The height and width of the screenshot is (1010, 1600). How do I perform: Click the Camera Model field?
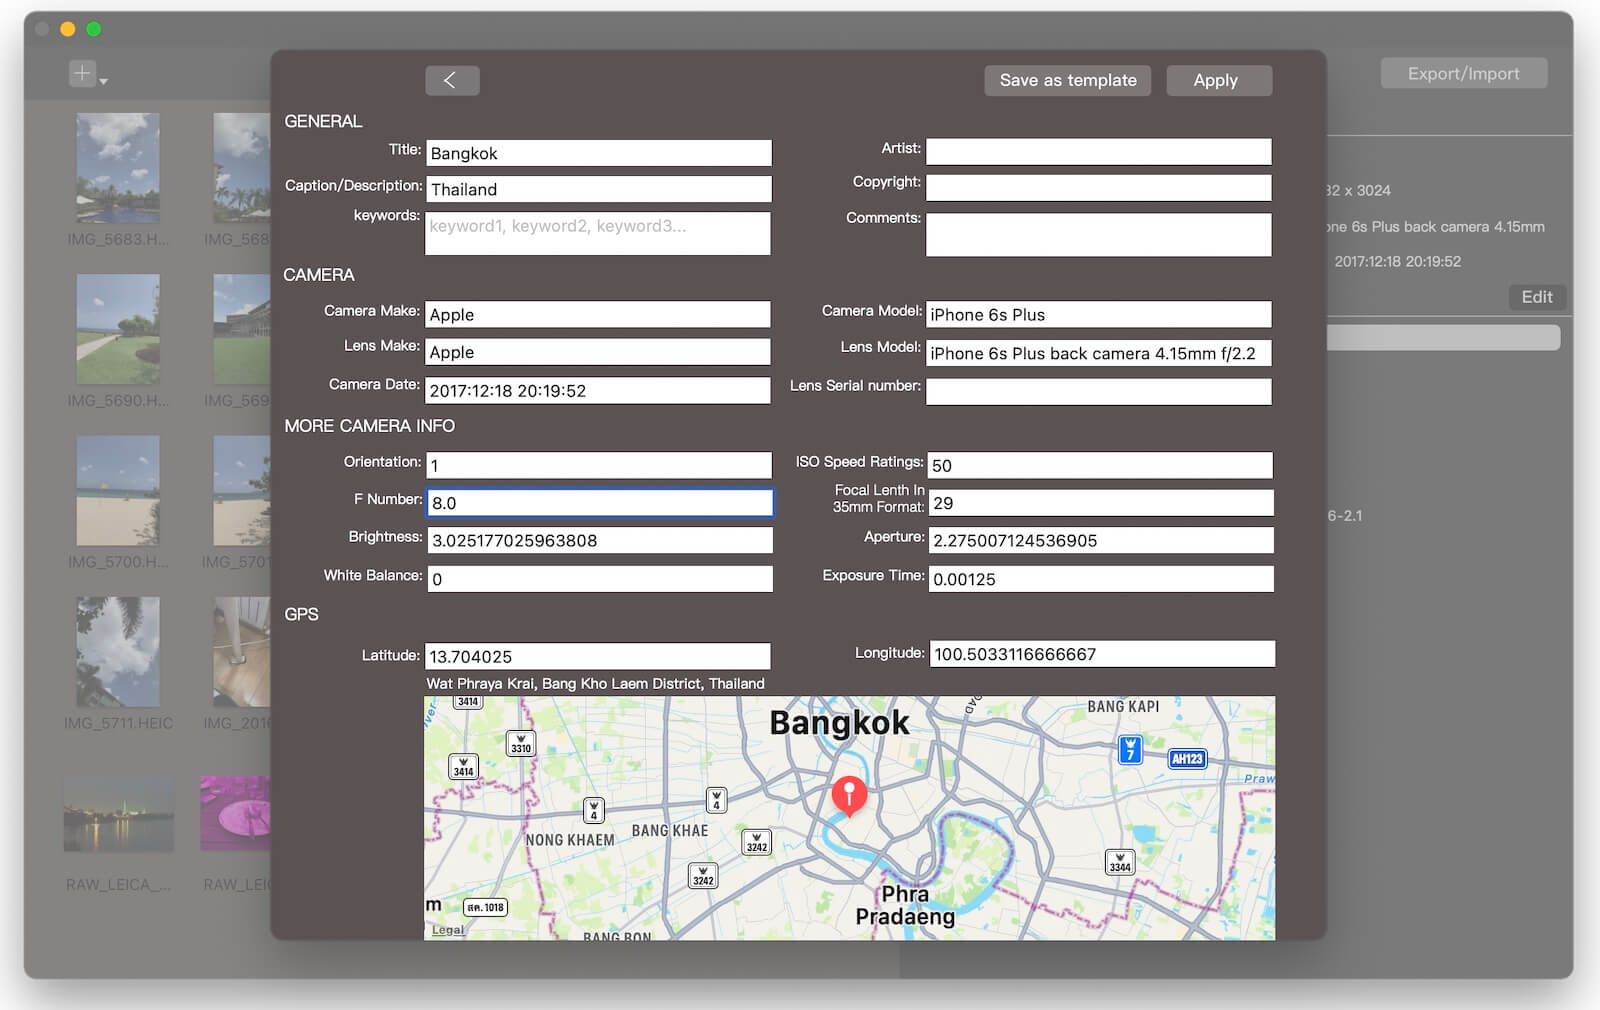point(1098,315)
